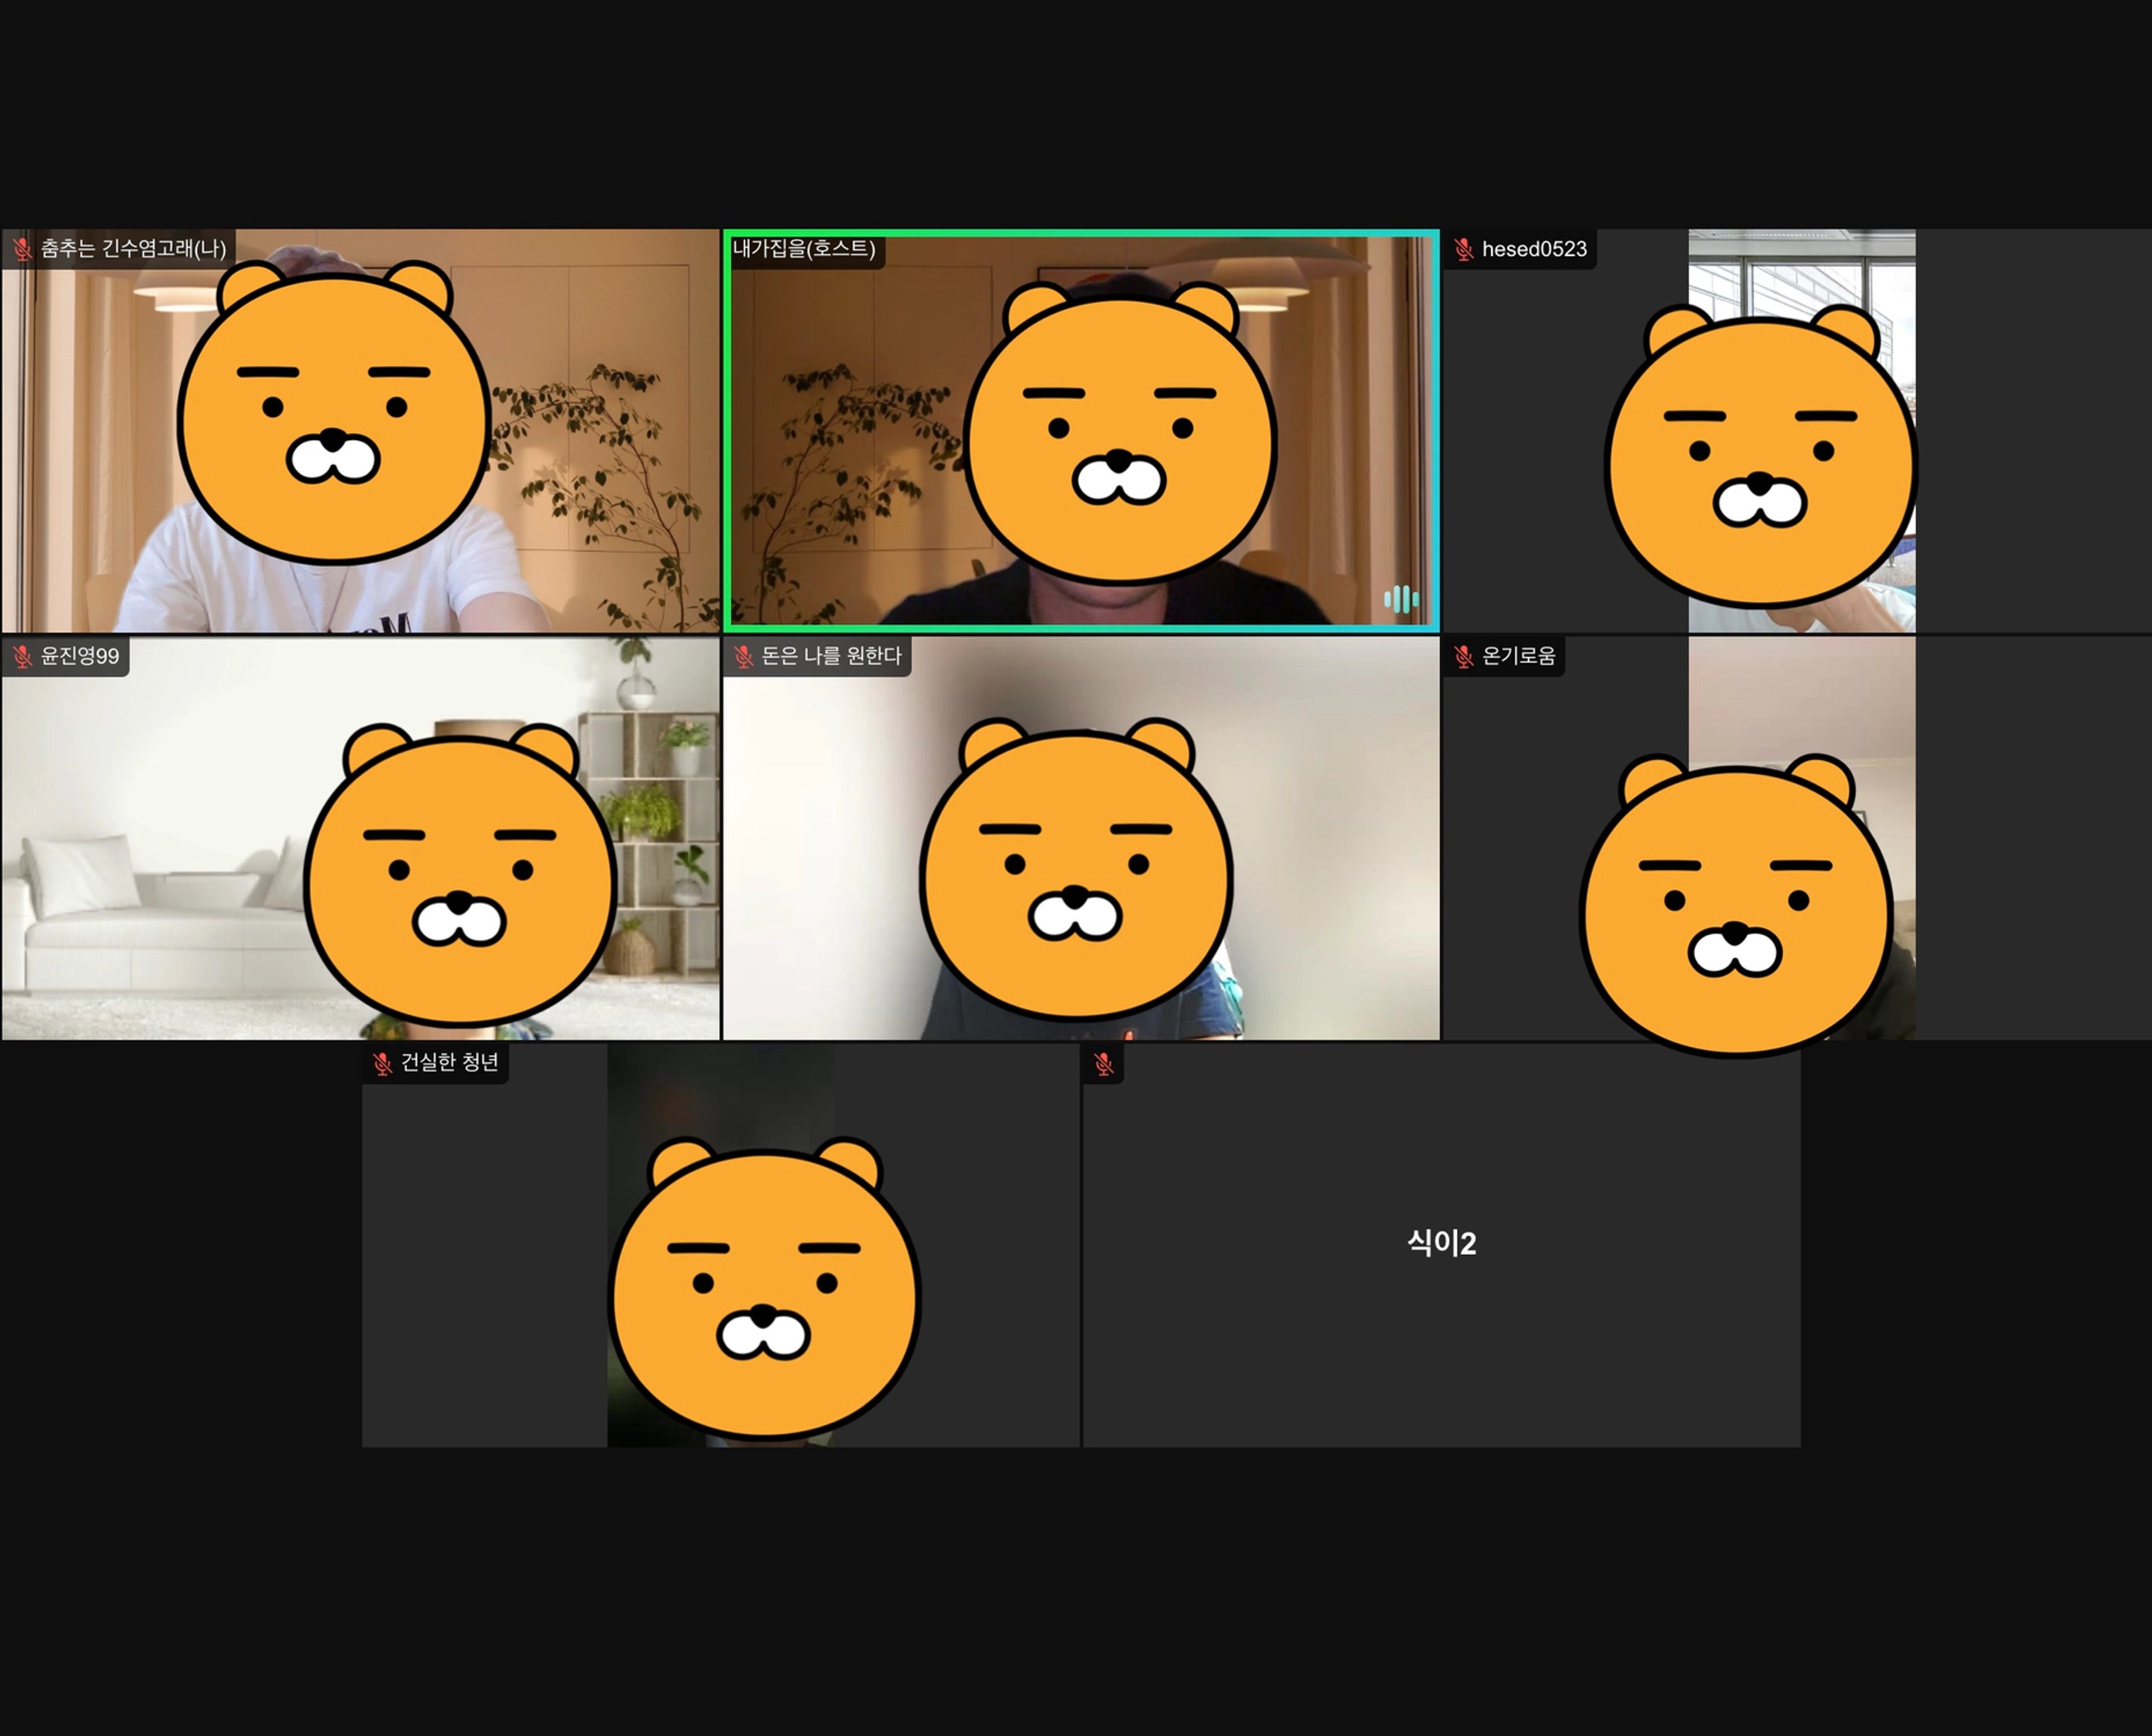This screenshot has height=1736, width=2152.
Task: Select video tile of 온기로움
Action: pyautogui.click(x=1797, y=838)
